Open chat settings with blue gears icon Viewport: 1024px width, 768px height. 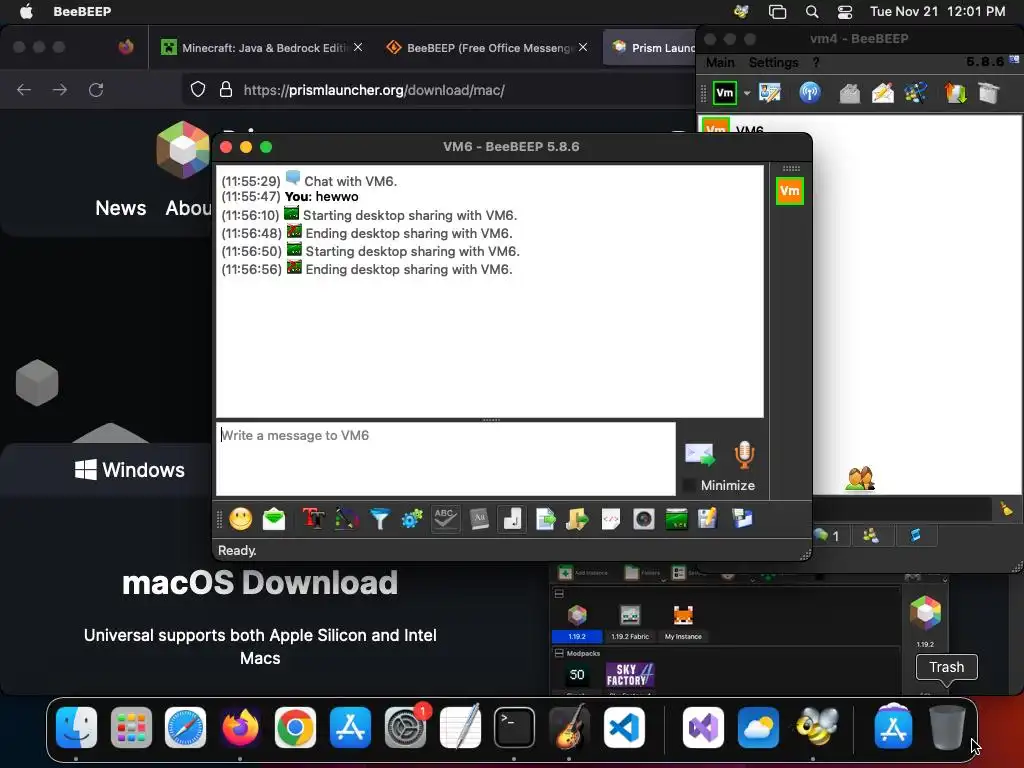pos(412,520)
